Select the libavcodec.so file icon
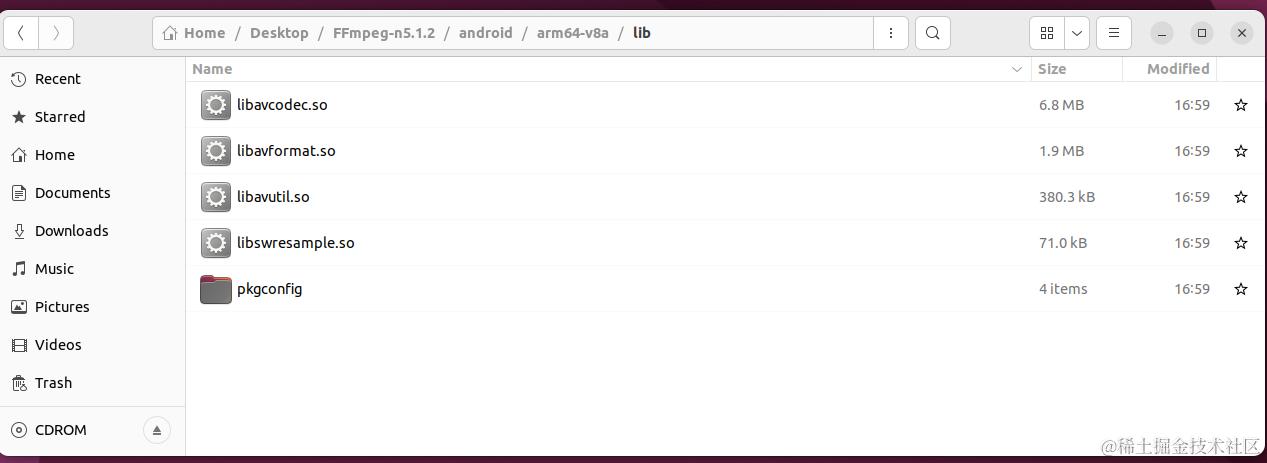The width and height of the screenshot is (1267, 463). coord(216,105)
